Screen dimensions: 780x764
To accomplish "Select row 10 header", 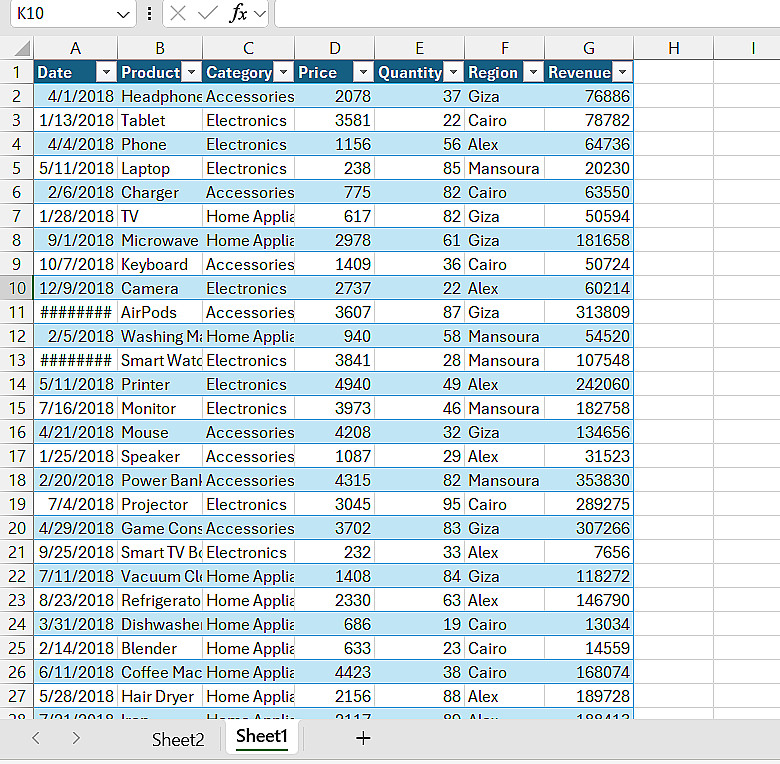I will click(16, 288).
